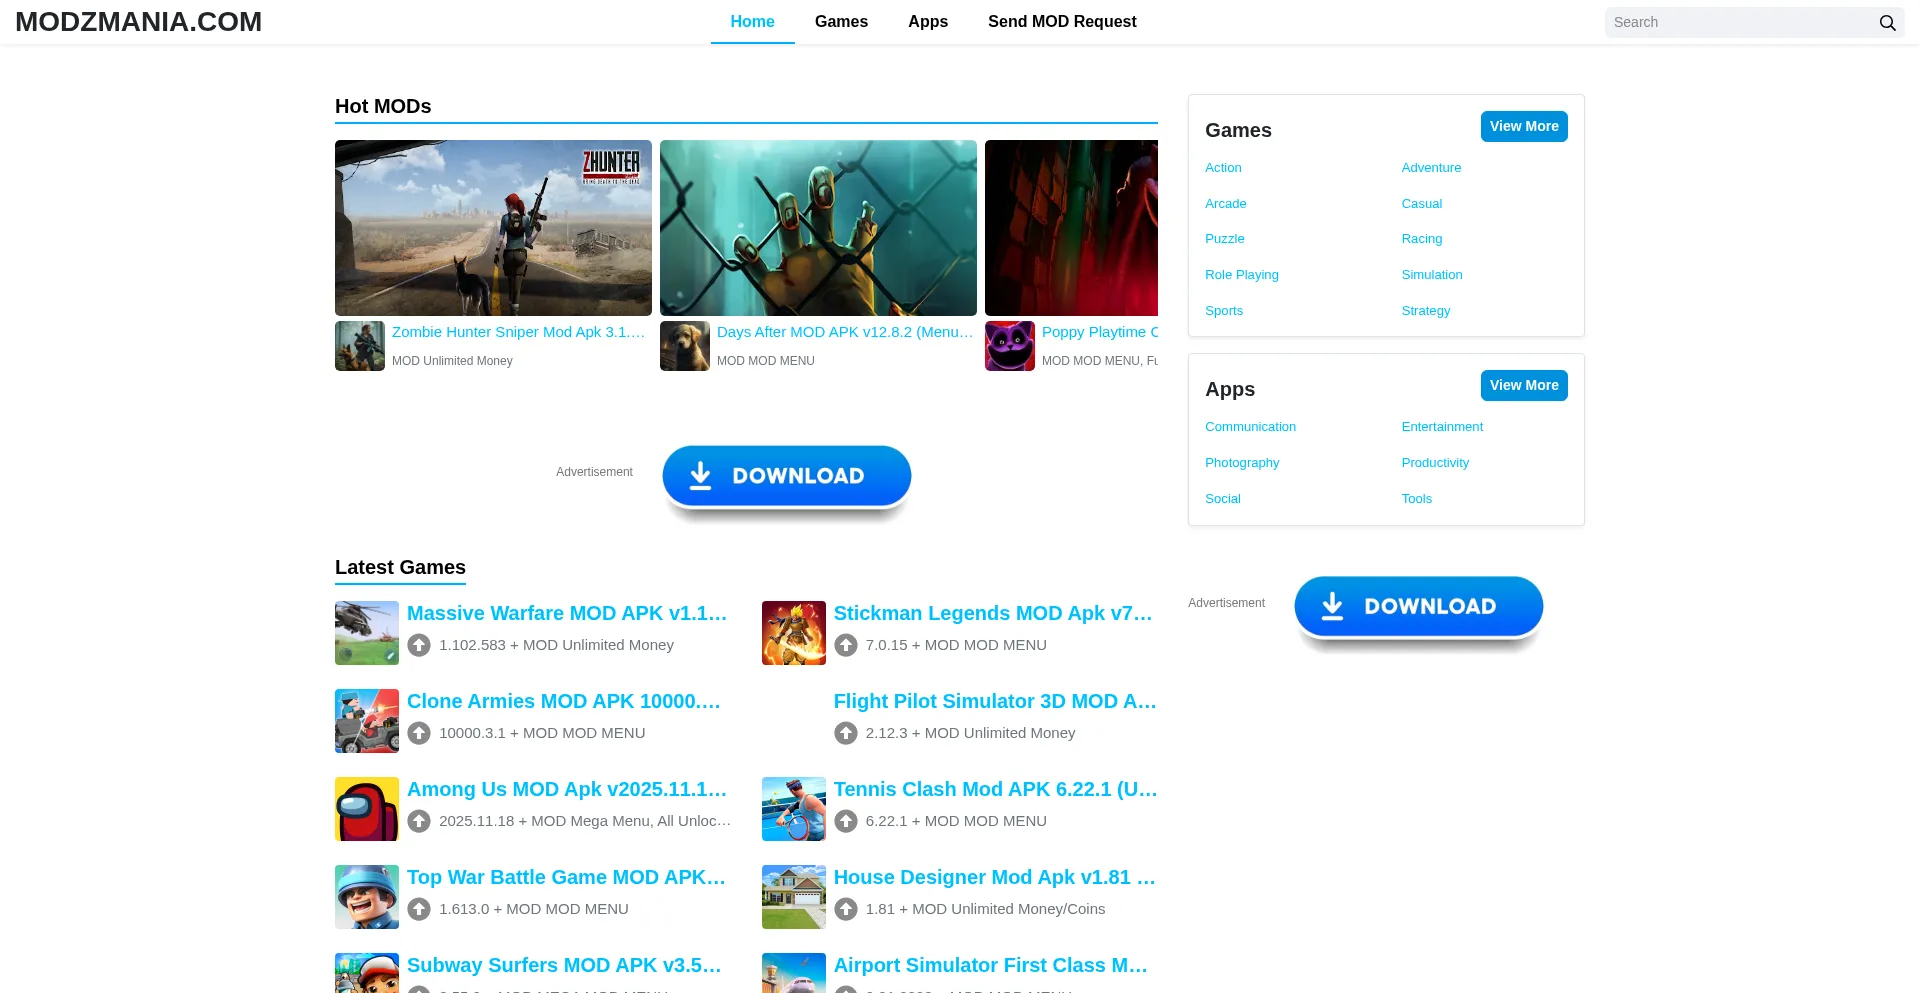Browse the Photography apps category
Screen dimensions: 1920x993
[1241, 463]
